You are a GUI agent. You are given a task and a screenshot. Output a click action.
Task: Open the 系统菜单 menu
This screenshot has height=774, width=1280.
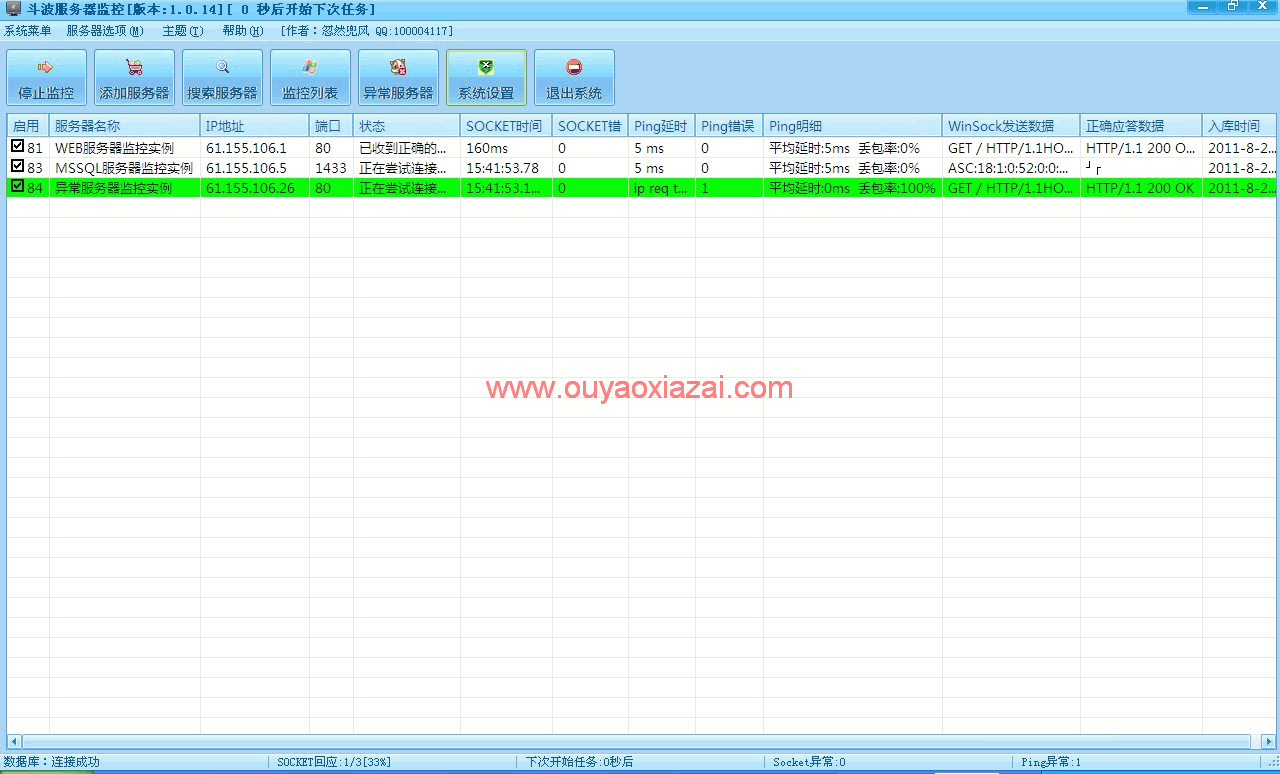[28, 31]
